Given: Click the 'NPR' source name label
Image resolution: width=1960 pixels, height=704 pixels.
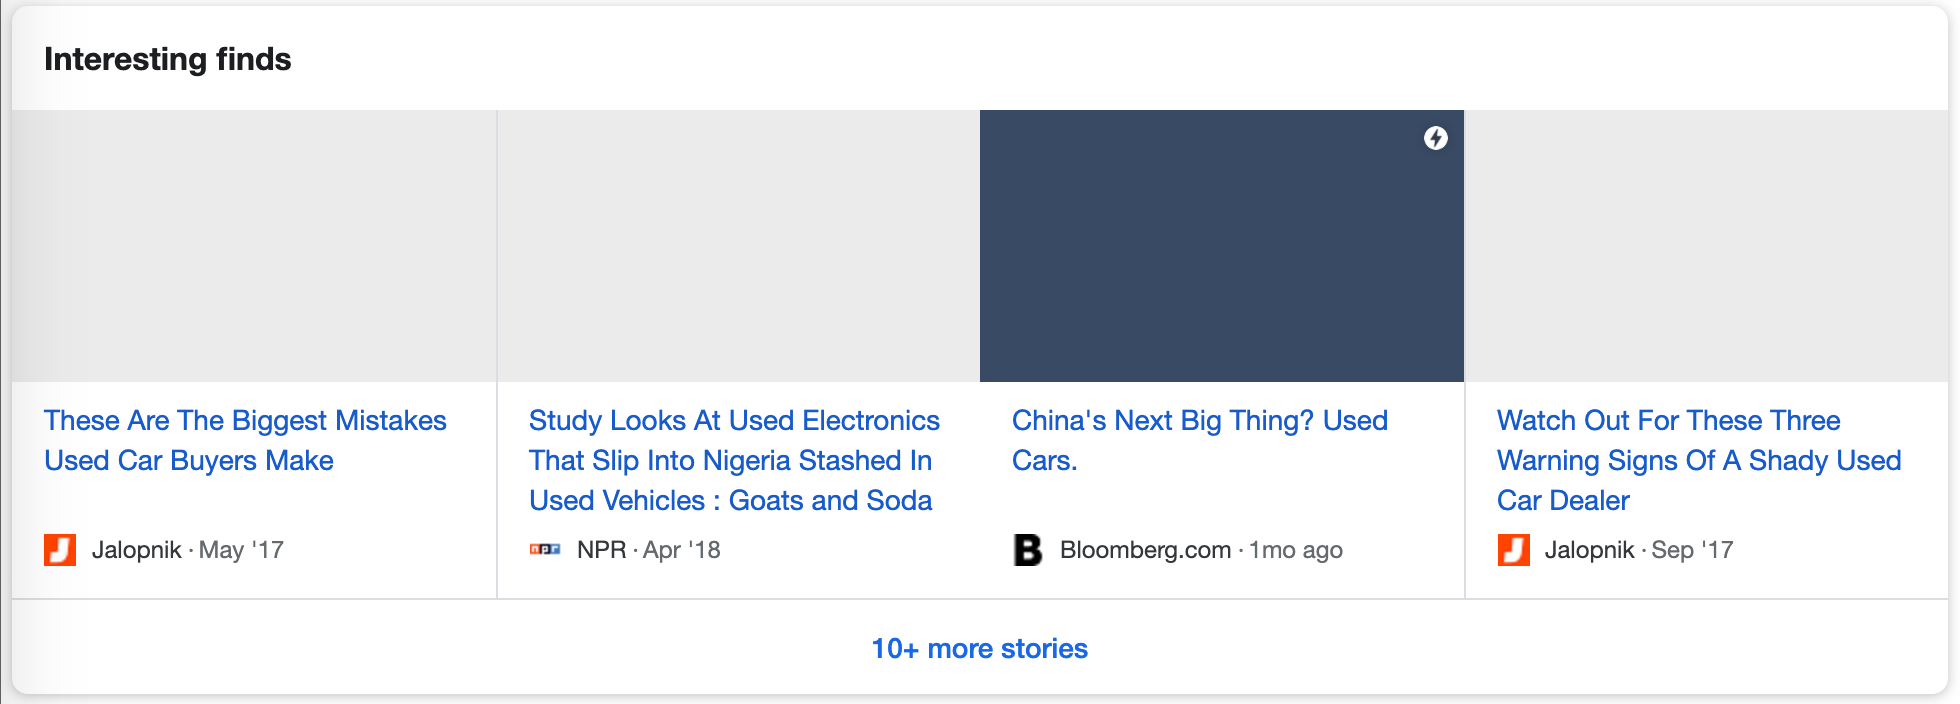Looking at the screenshot, I should click(601, 550).
